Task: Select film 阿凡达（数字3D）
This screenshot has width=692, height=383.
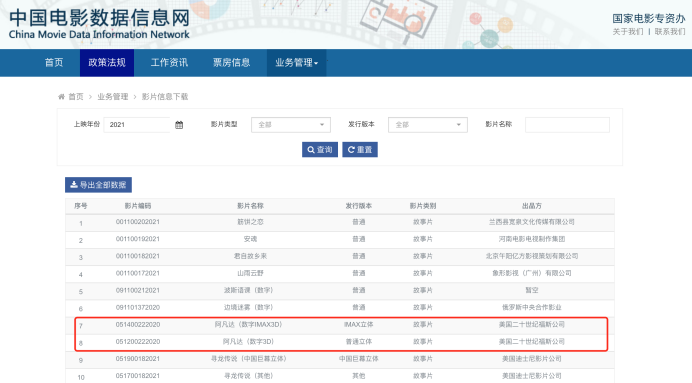Action: point(248,342)
